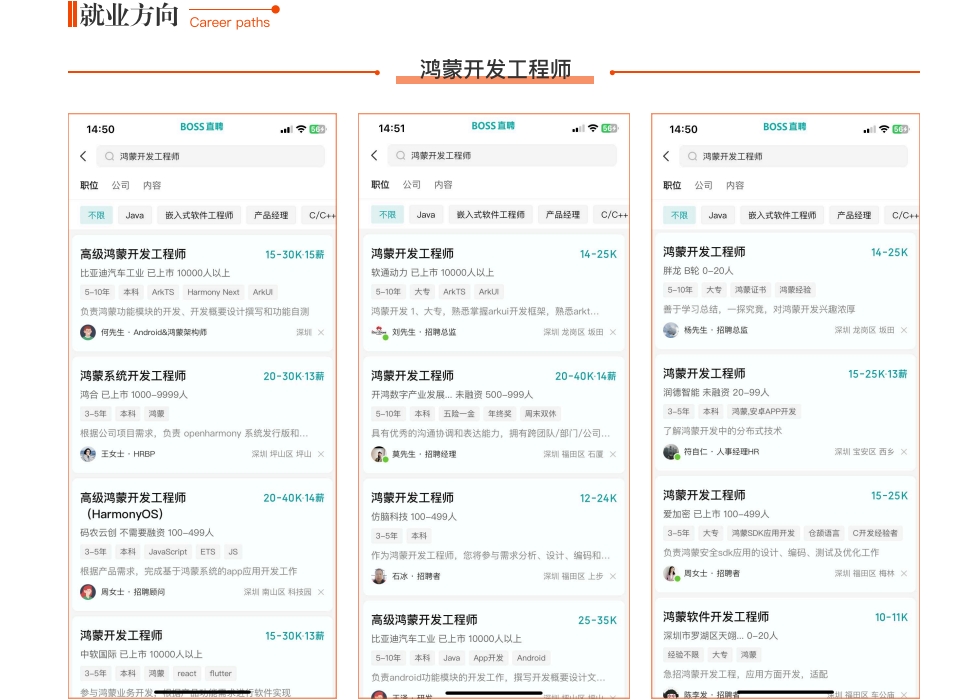The height and width of the screenshot is (700, 980).
Task: Dismiss the 比亚迪汽车工业 15-30K job card
Action: tap(321, 332)
